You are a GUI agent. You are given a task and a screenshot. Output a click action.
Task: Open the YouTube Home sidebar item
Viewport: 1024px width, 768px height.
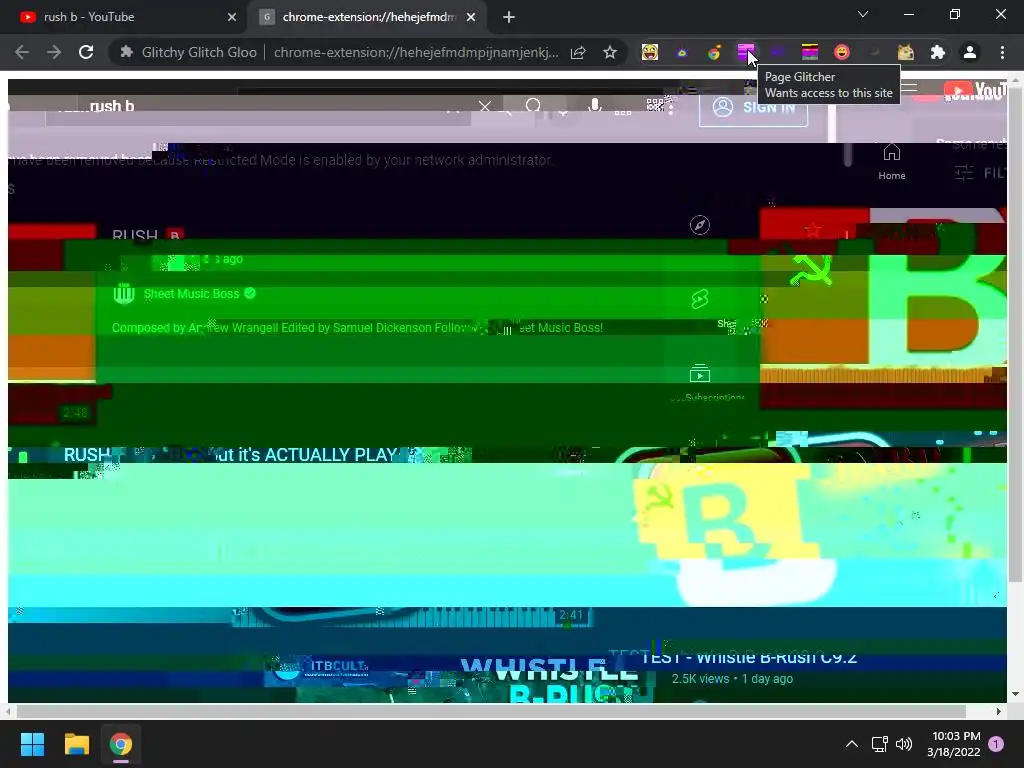[891, 162]
